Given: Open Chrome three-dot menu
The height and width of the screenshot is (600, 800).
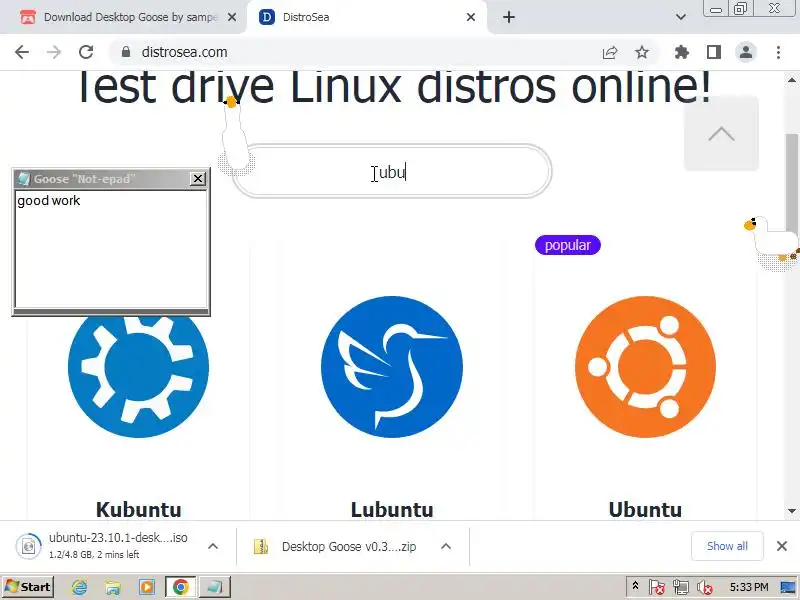Looking at the screenshot, I should click(x=778, y=52).
